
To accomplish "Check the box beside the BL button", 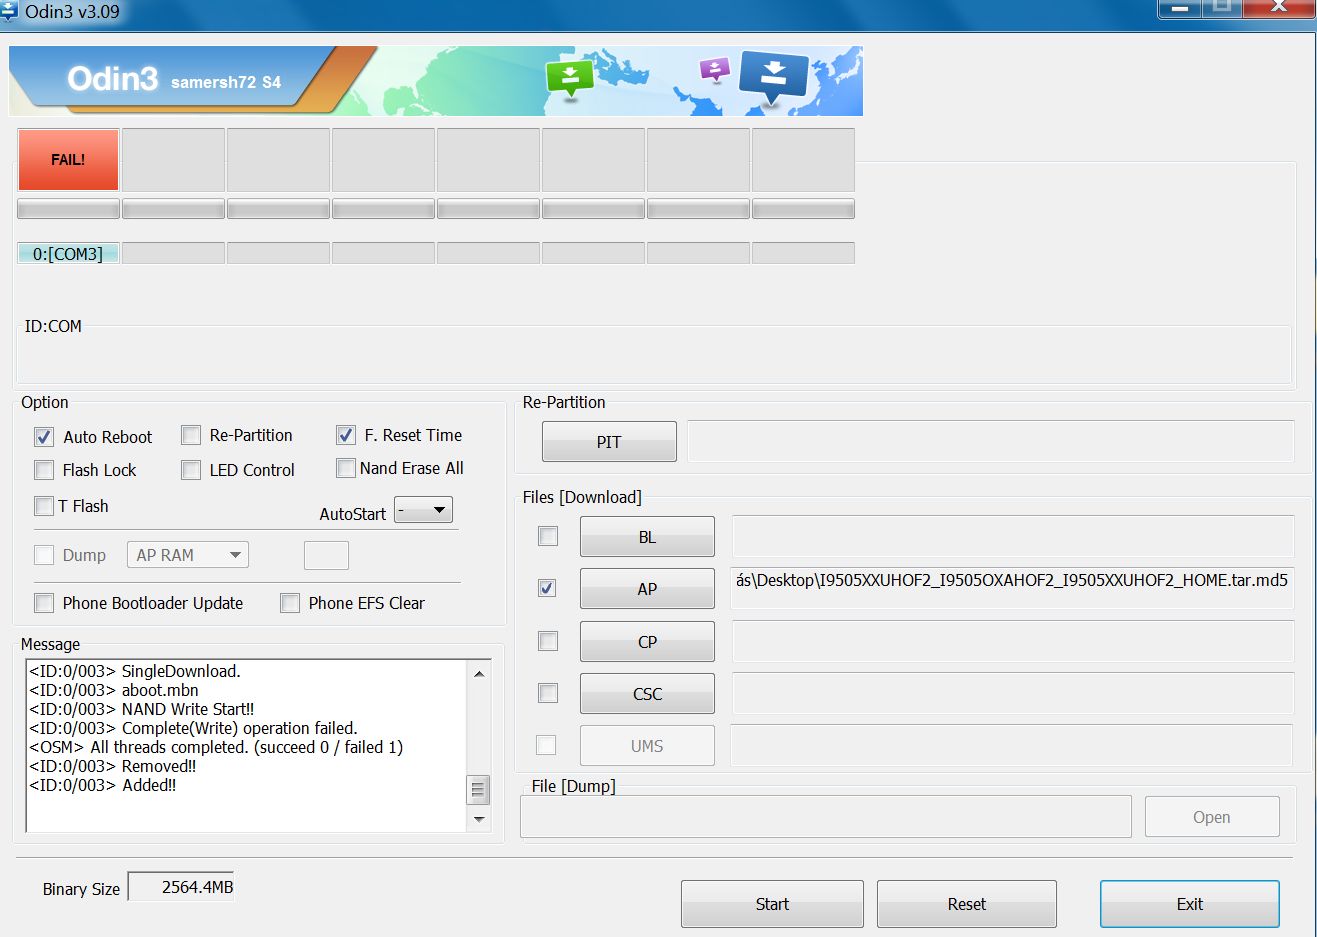I will click(548, 536).
